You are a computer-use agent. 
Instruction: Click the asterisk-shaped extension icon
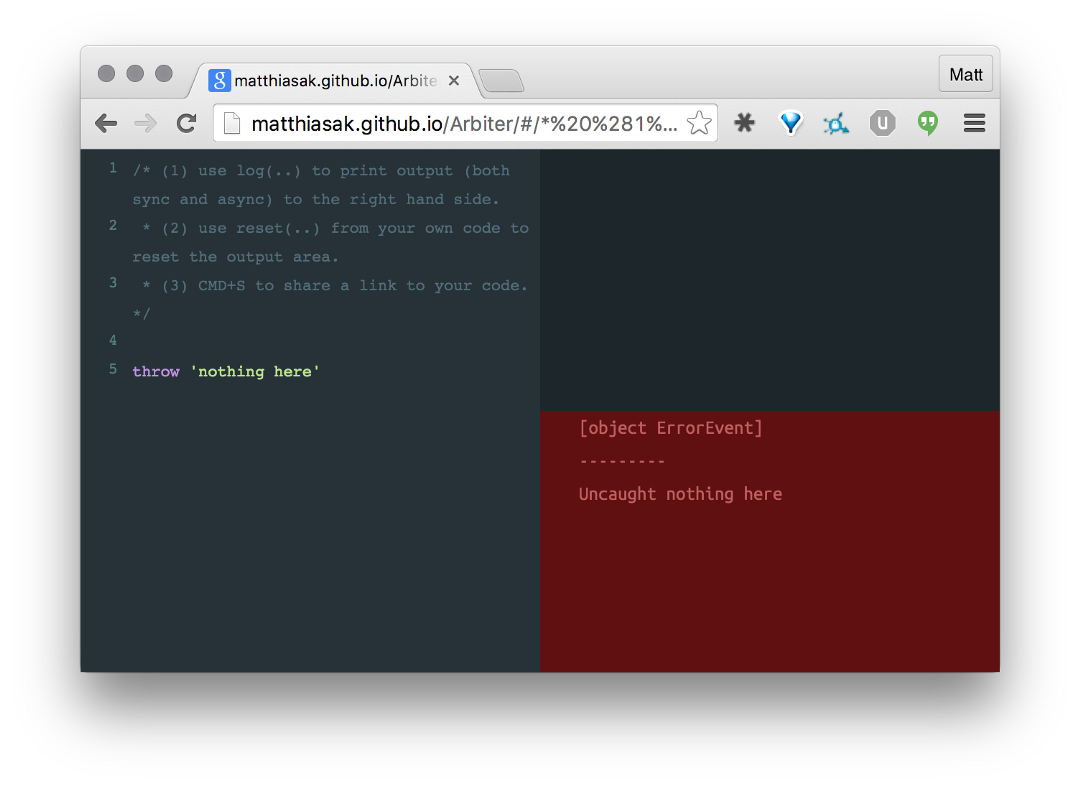[744, 122]
